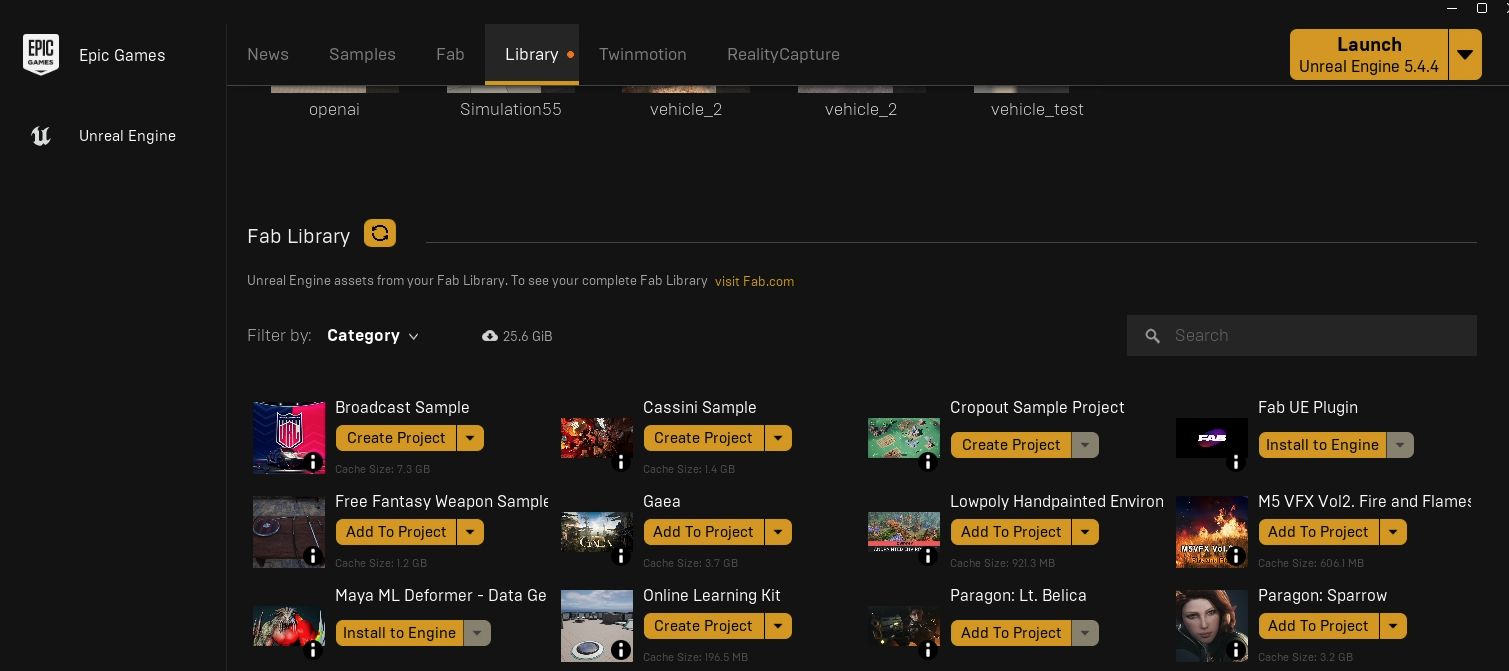1509x671 pixels.
Task: Open M5 VFX Vol2 Add To Project arrow
Action: click(1394, 532)
